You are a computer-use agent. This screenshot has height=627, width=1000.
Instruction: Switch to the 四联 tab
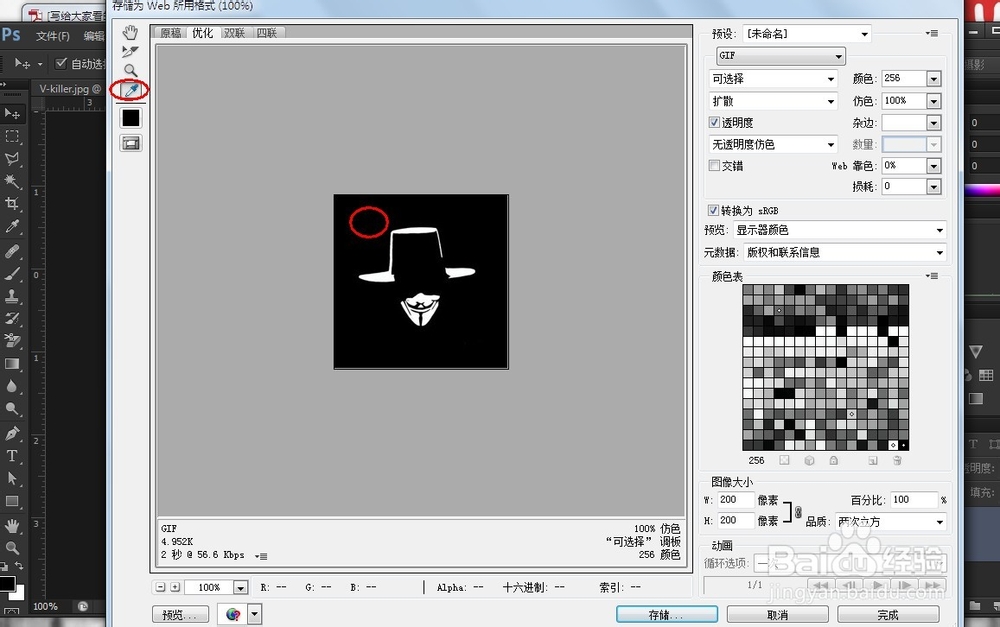[x=267, y=33]
